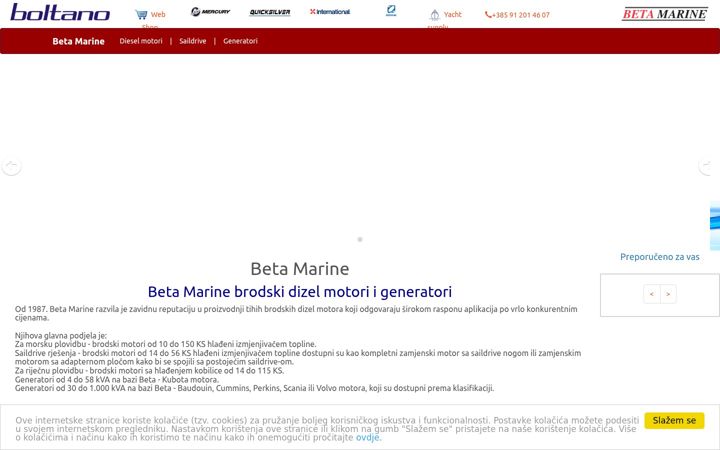
Task: Open the Mercury brand logo
Action: (x=210, y=11)
